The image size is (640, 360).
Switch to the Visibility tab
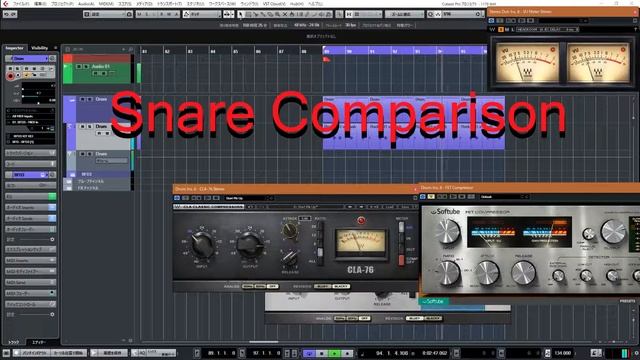40,48
